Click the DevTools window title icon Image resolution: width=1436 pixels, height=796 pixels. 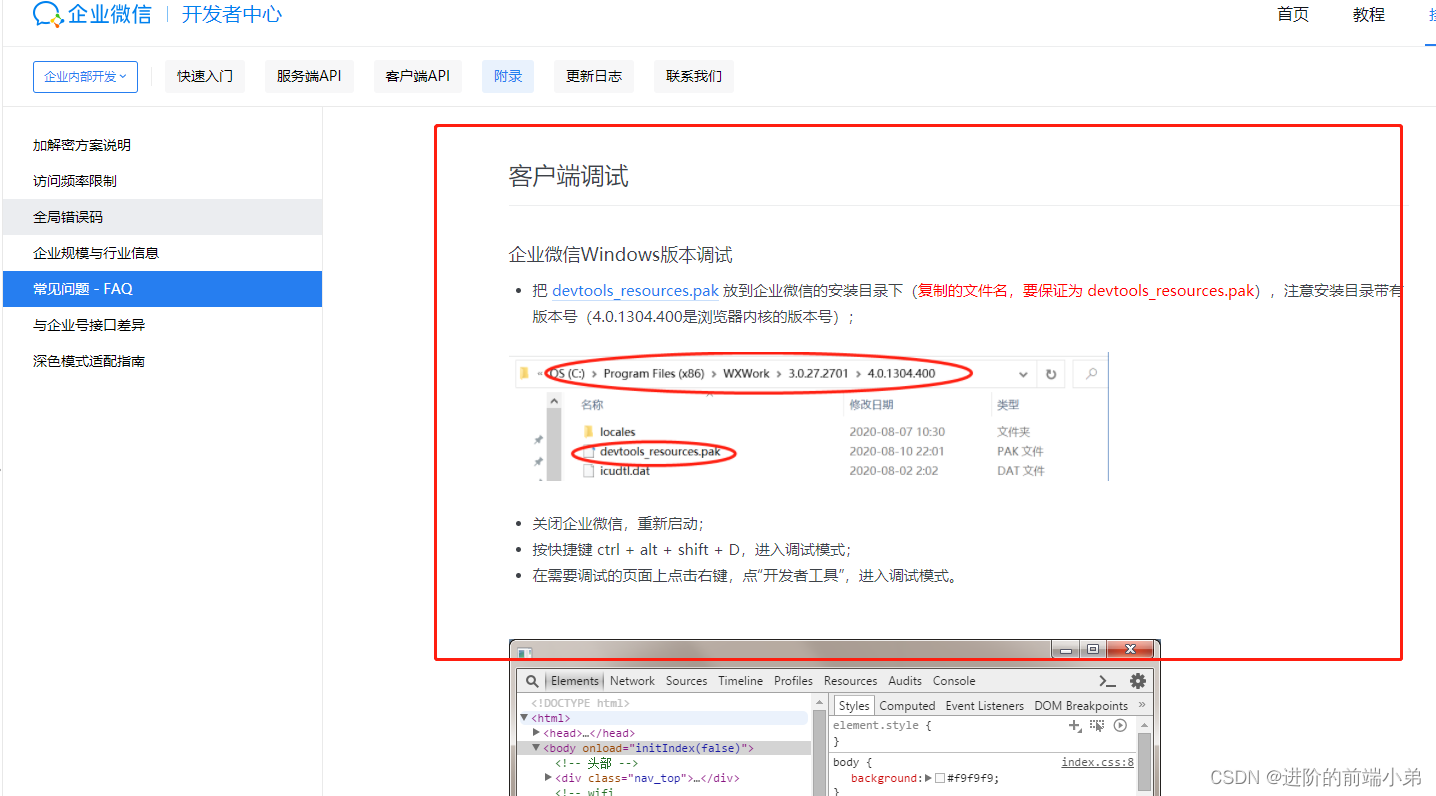coord(524,652)
